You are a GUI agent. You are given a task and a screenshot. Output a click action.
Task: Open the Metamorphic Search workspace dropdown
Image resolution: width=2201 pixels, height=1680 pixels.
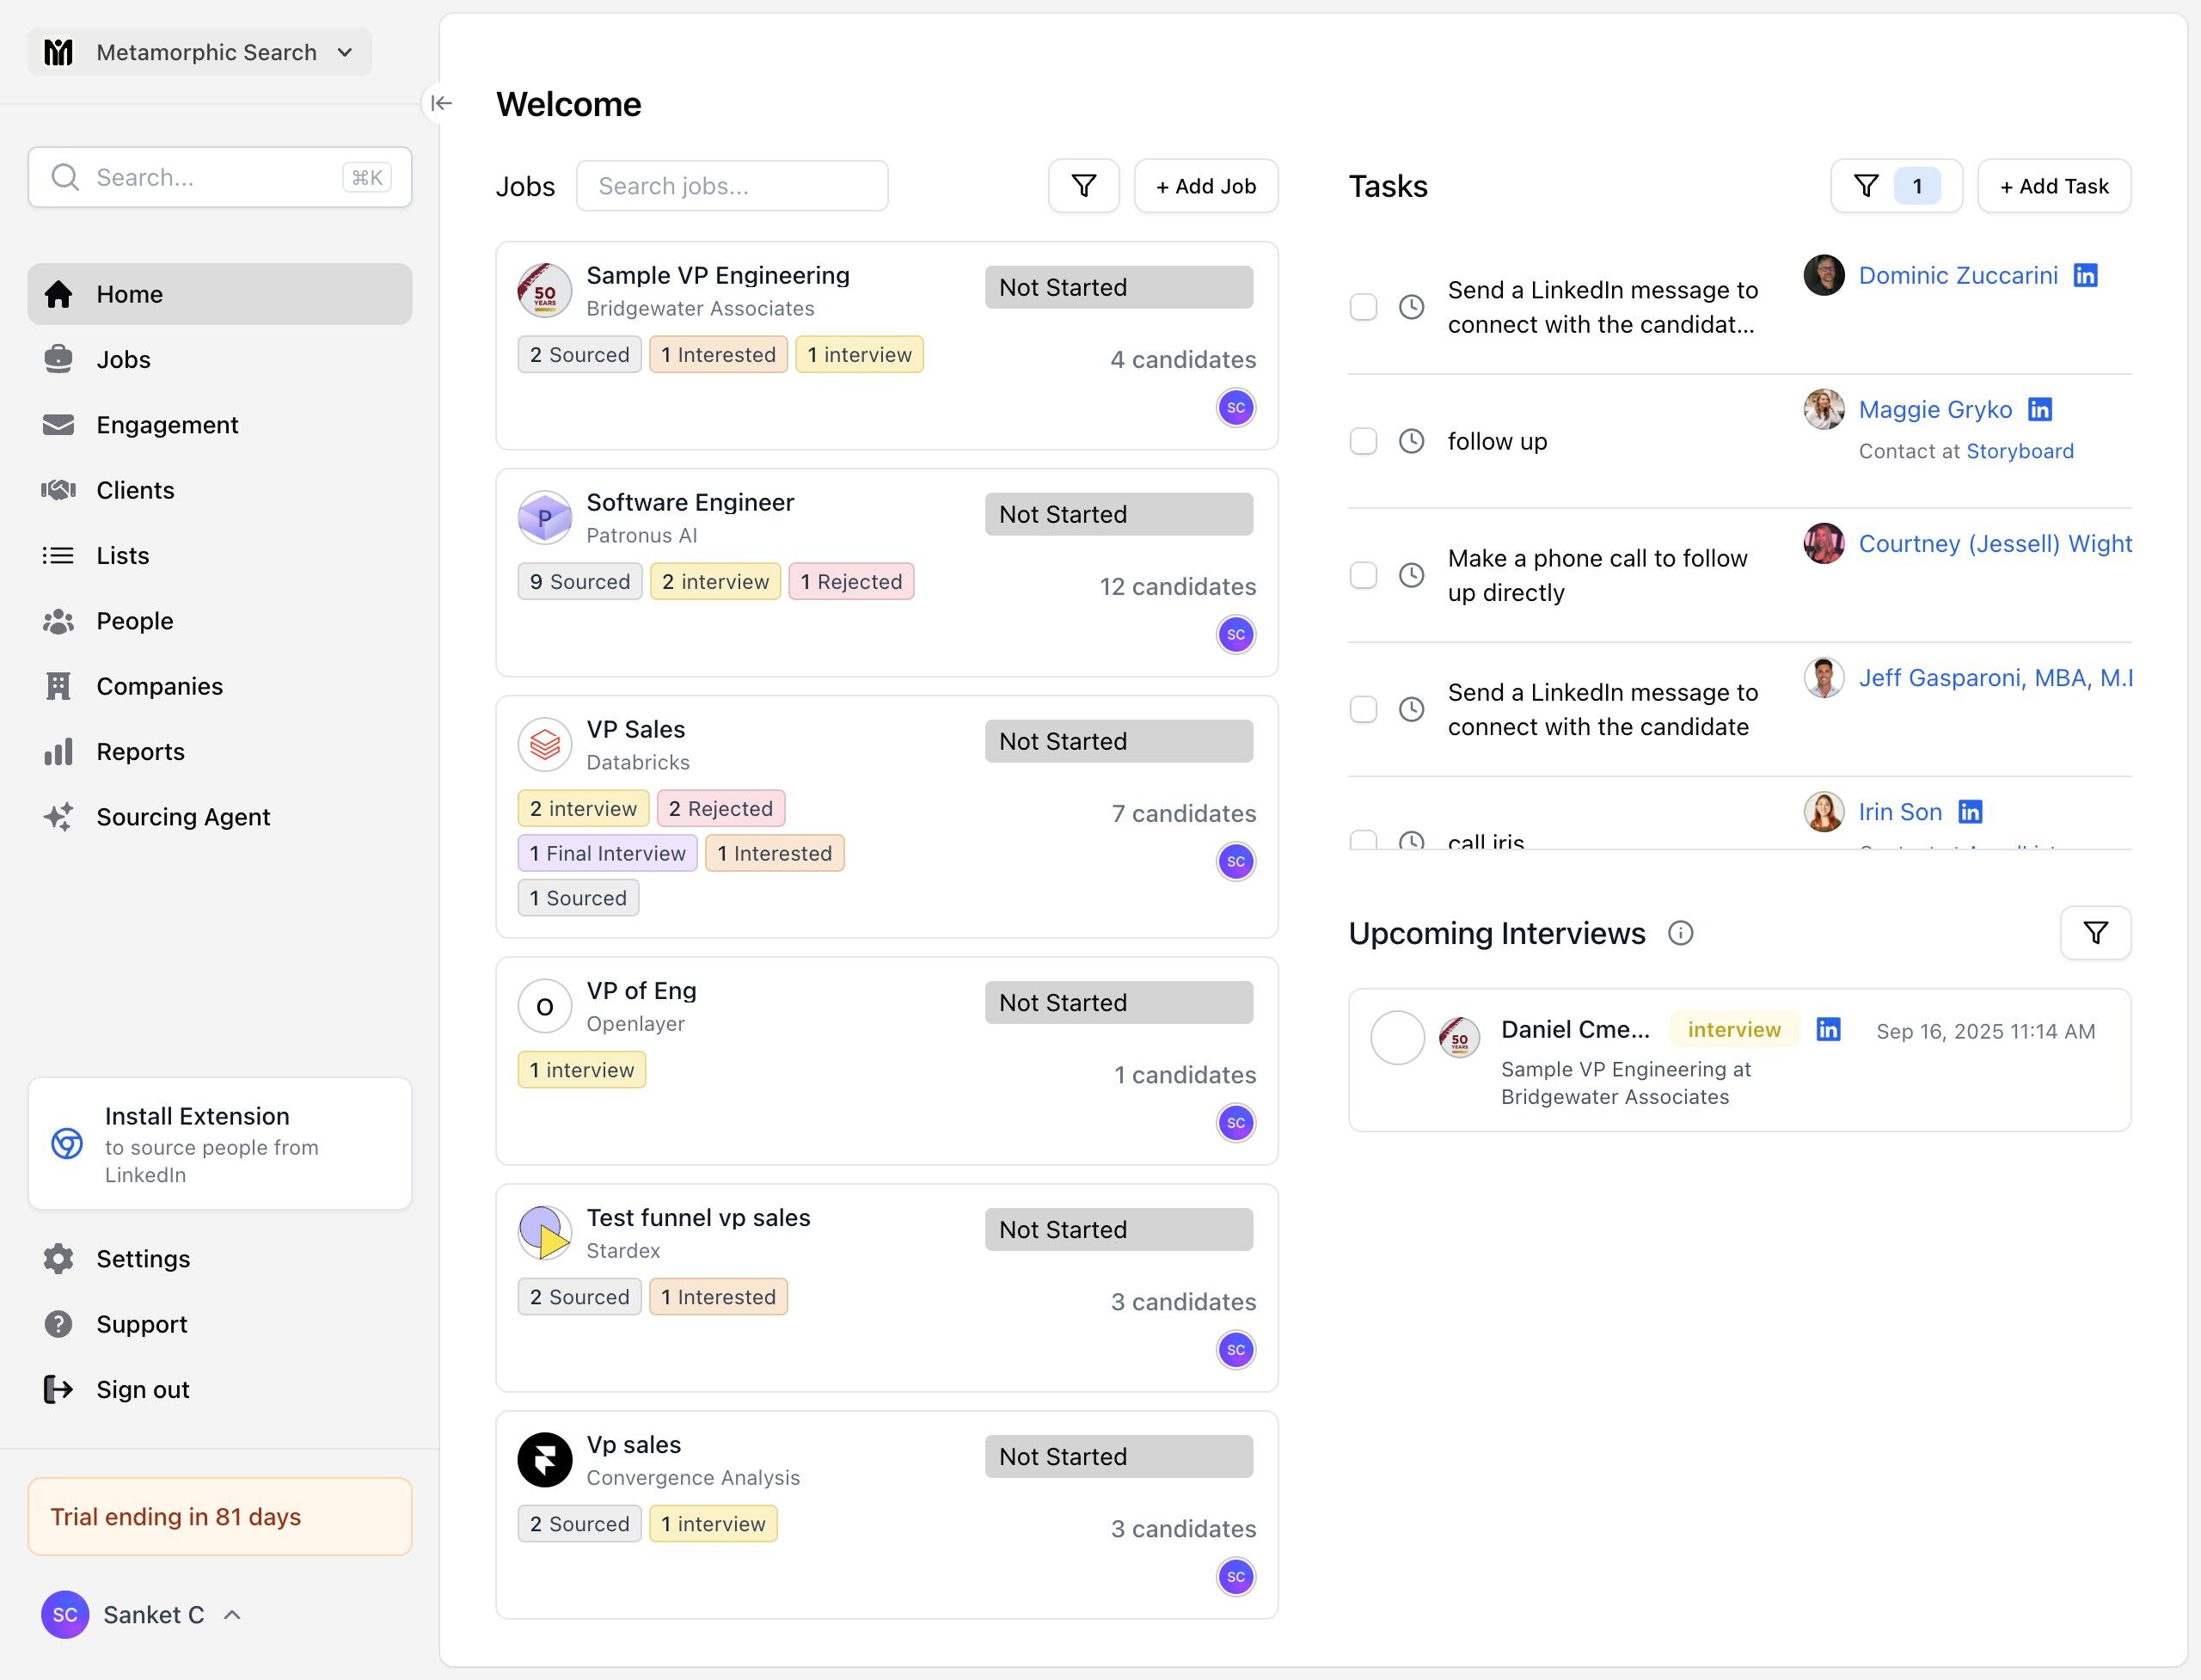point(200,52)
